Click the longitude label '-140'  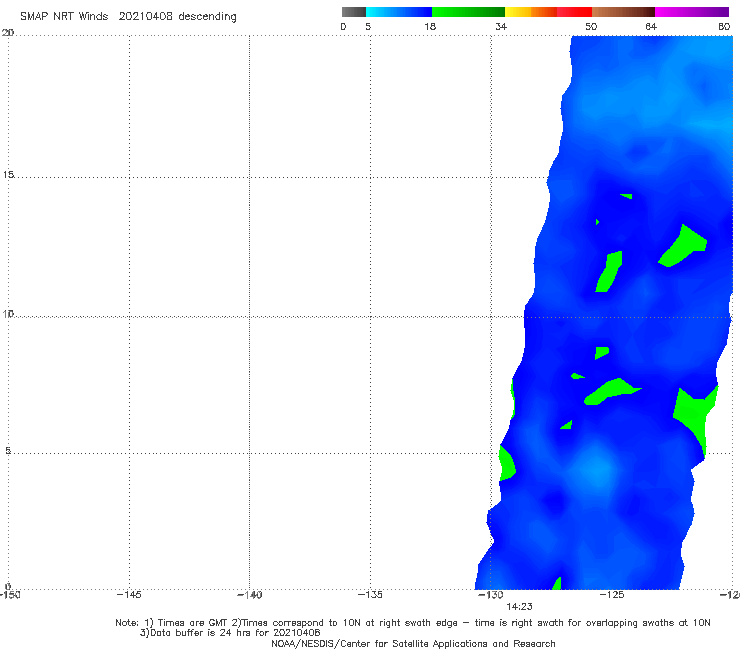point(250,595)
